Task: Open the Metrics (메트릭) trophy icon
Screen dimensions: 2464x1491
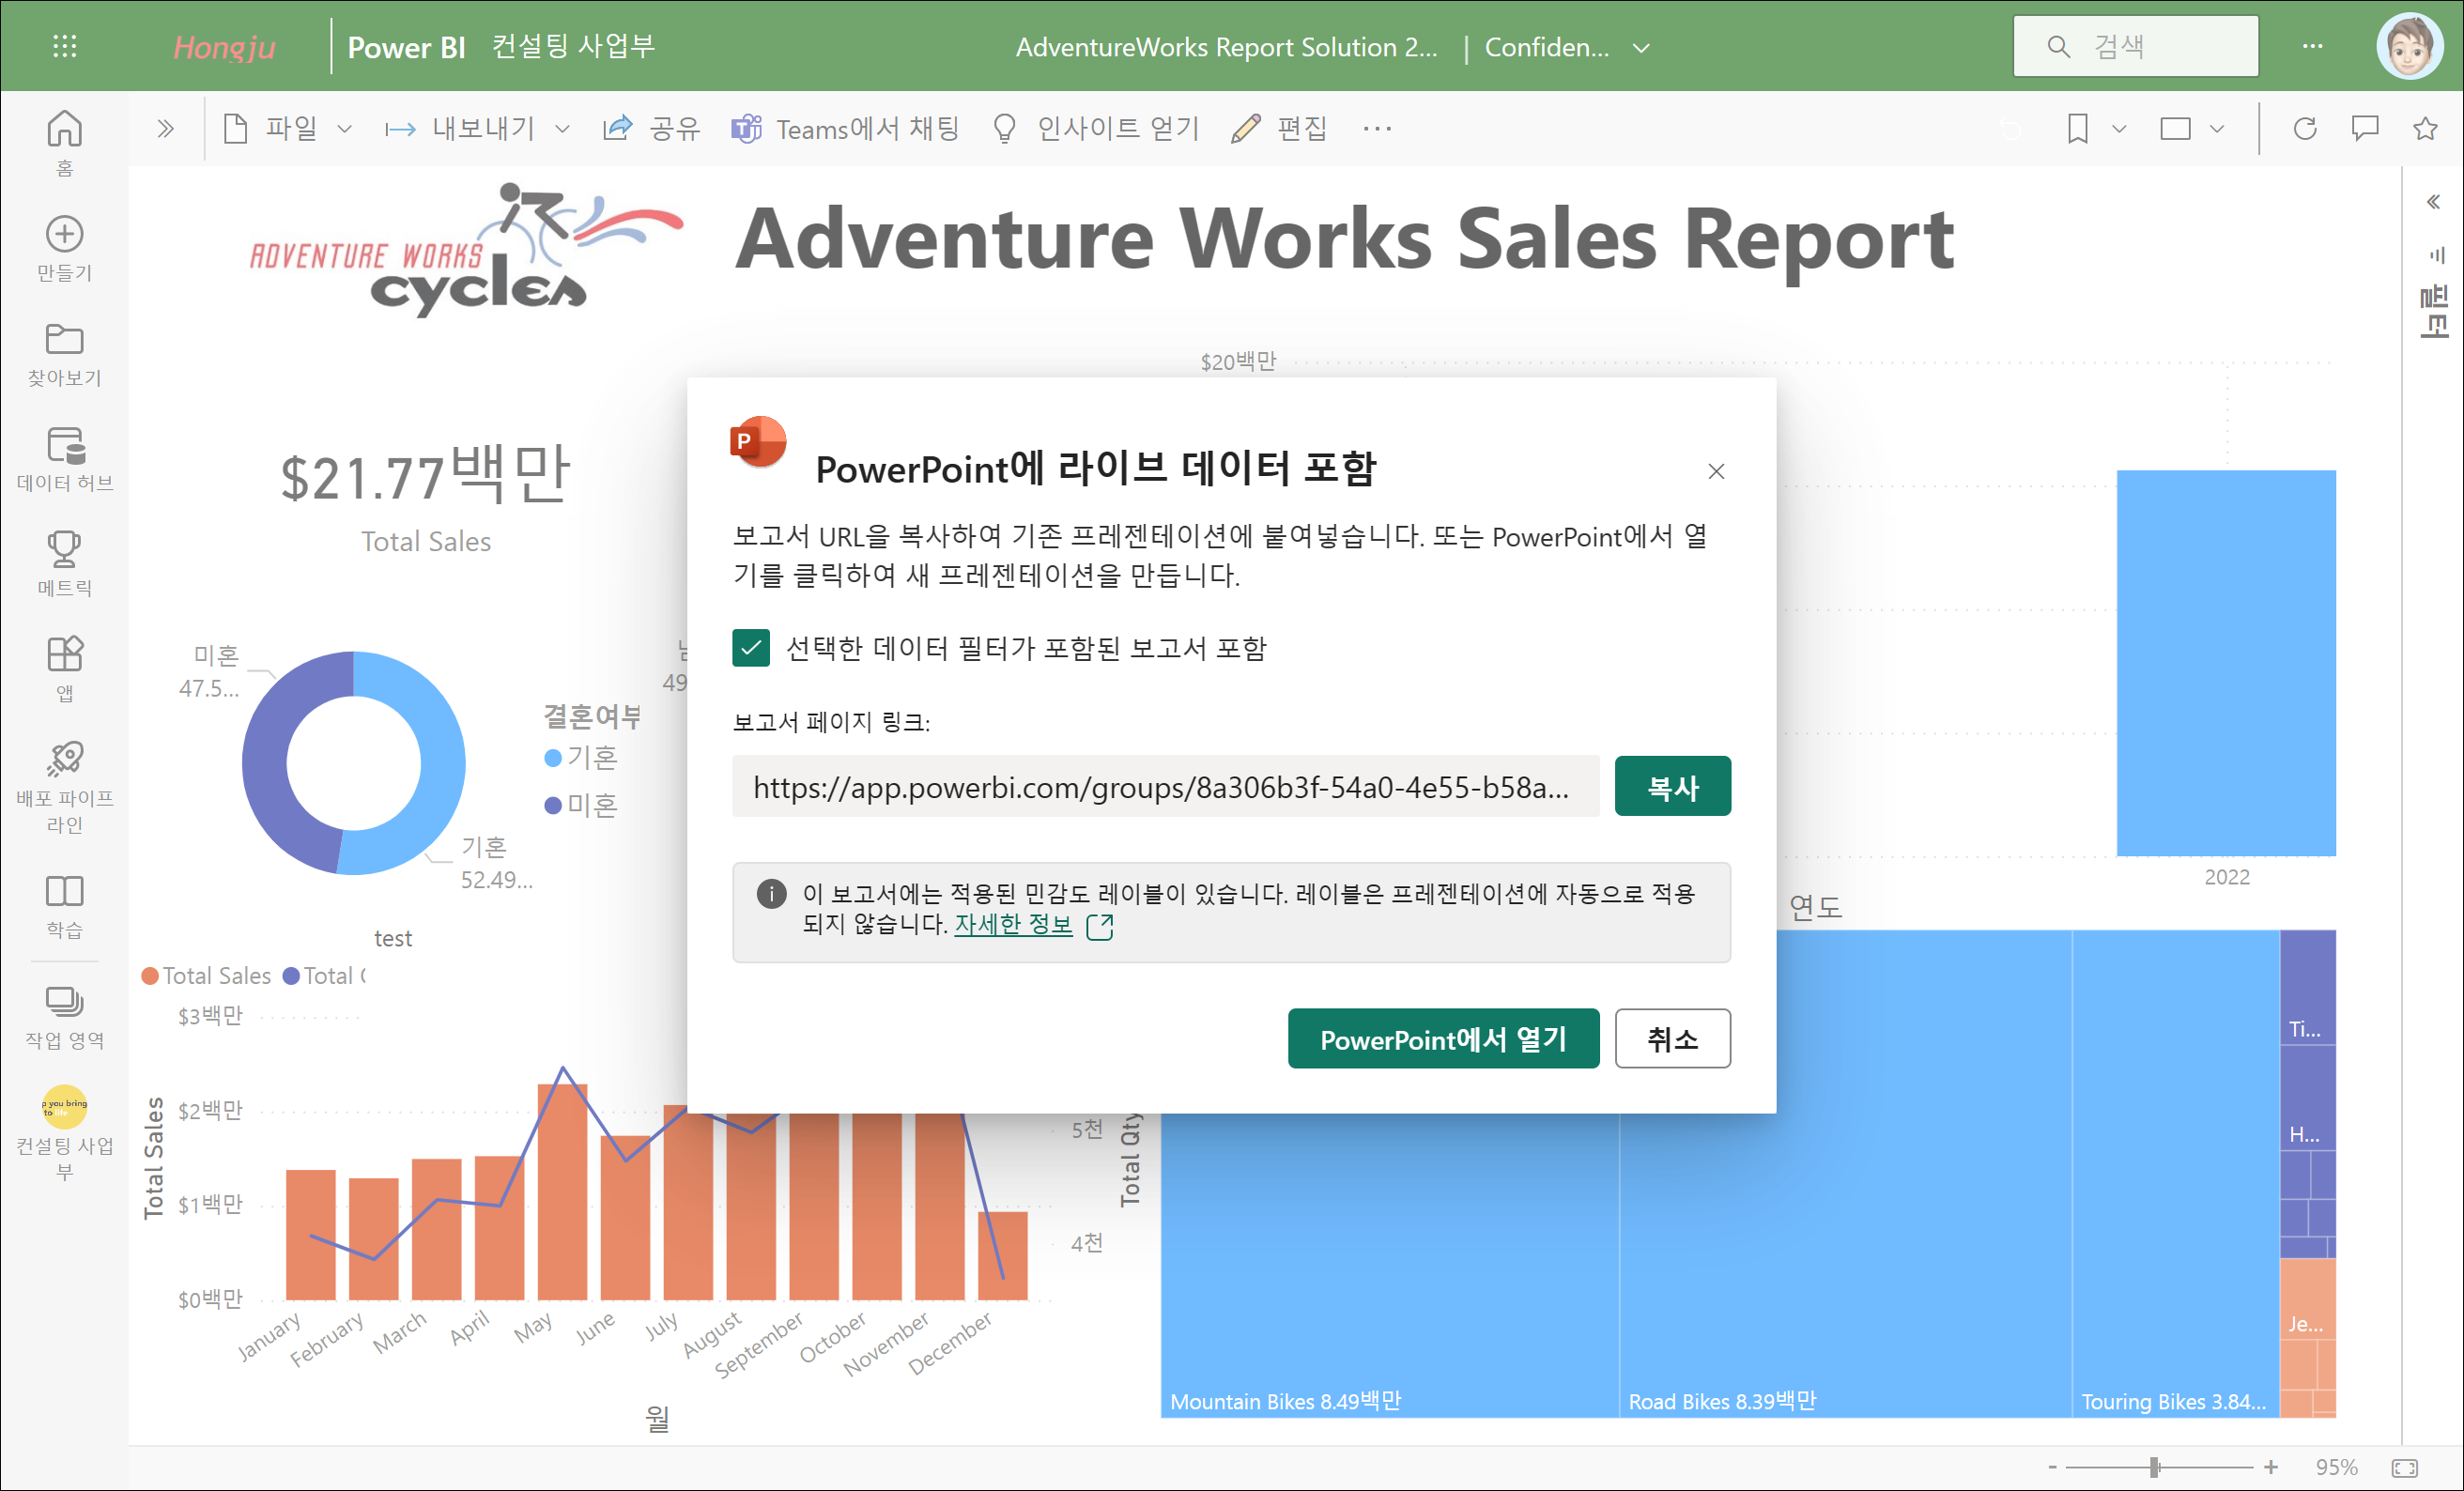Action: (x=64, y=550)
